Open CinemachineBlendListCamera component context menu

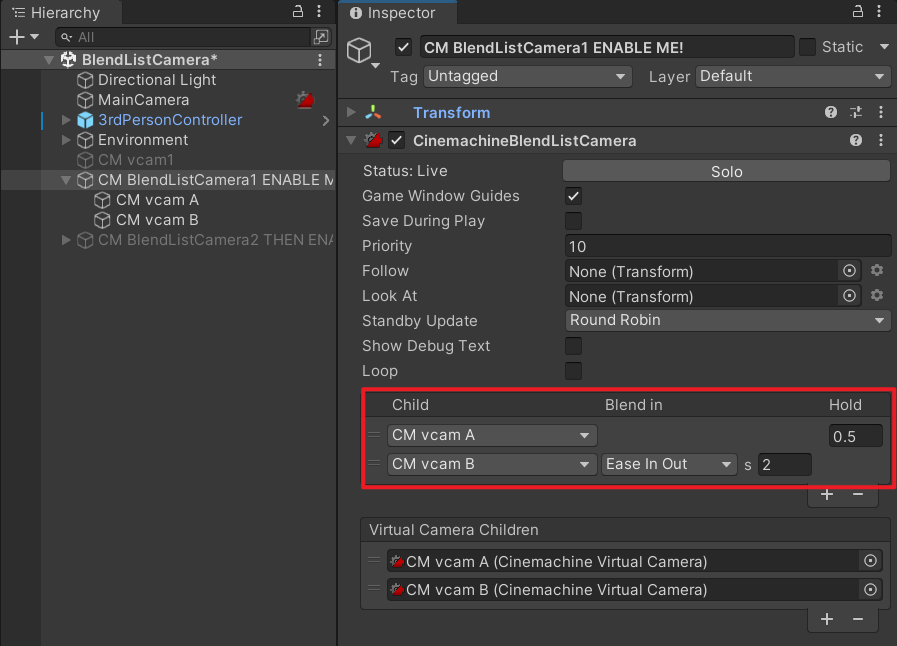coord(880,140)
